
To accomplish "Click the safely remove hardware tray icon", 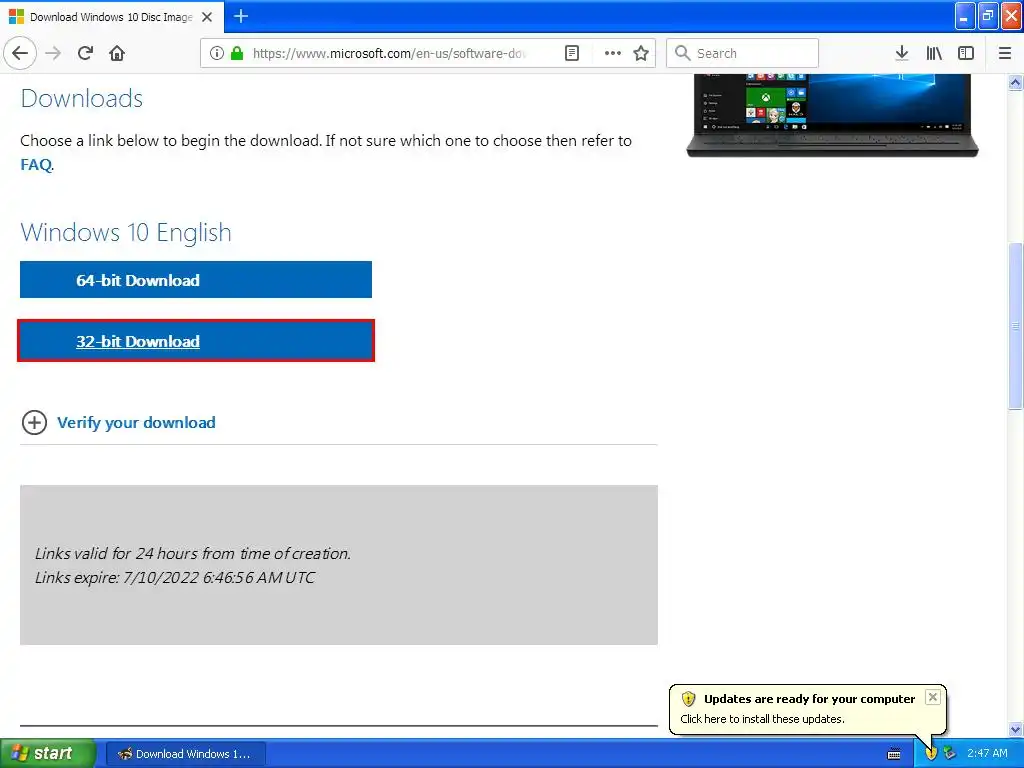I will pos(949,754).
